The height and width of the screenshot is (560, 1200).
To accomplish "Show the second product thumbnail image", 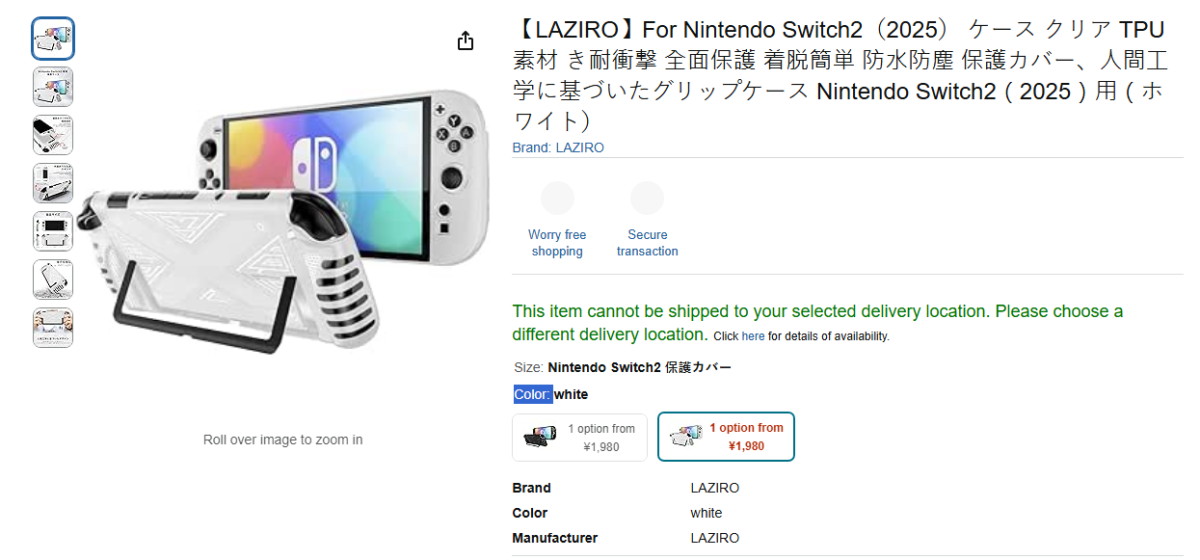I will (x=53, y=87).
